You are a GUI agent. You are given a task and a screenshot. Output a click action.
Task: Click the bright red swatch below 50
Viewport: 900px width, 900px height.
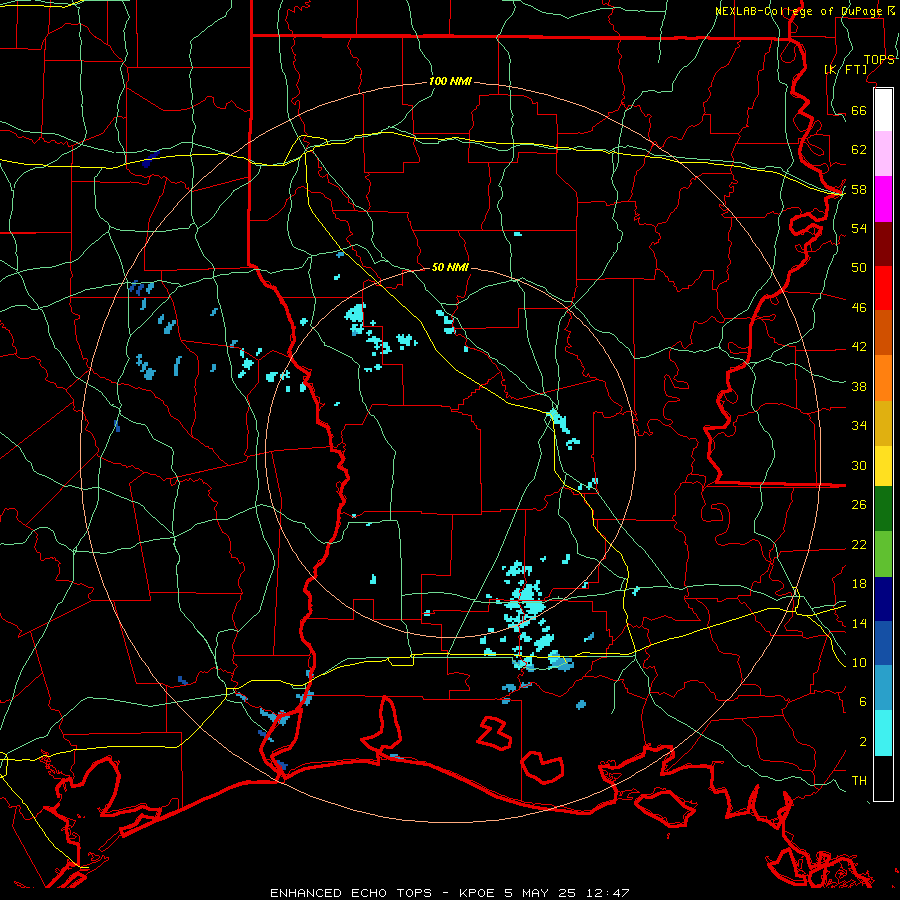click(883, 288)
